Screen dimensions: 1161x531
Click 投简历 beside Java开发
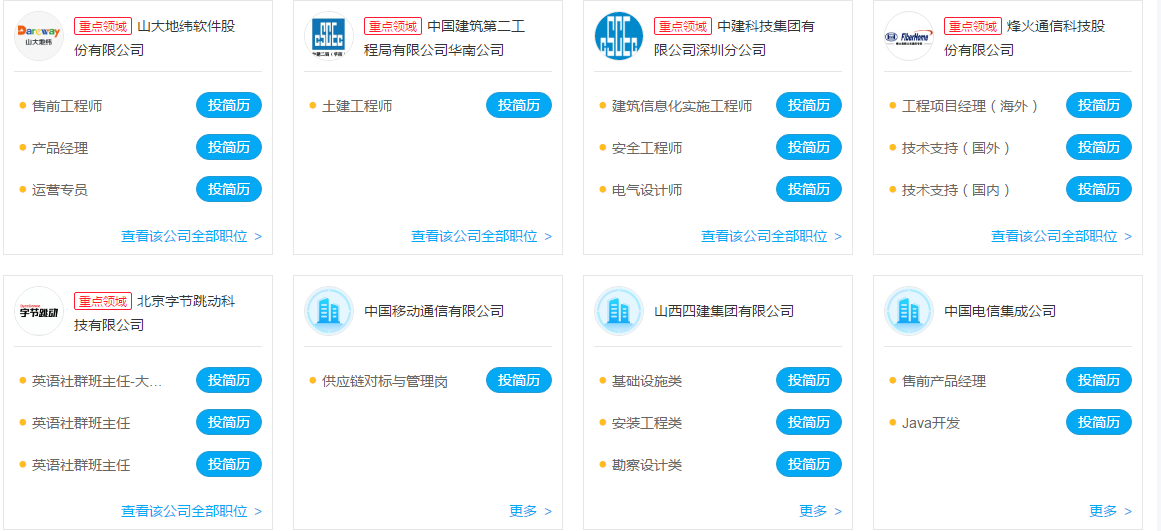pyautogui.click(x=1098, y=423)
